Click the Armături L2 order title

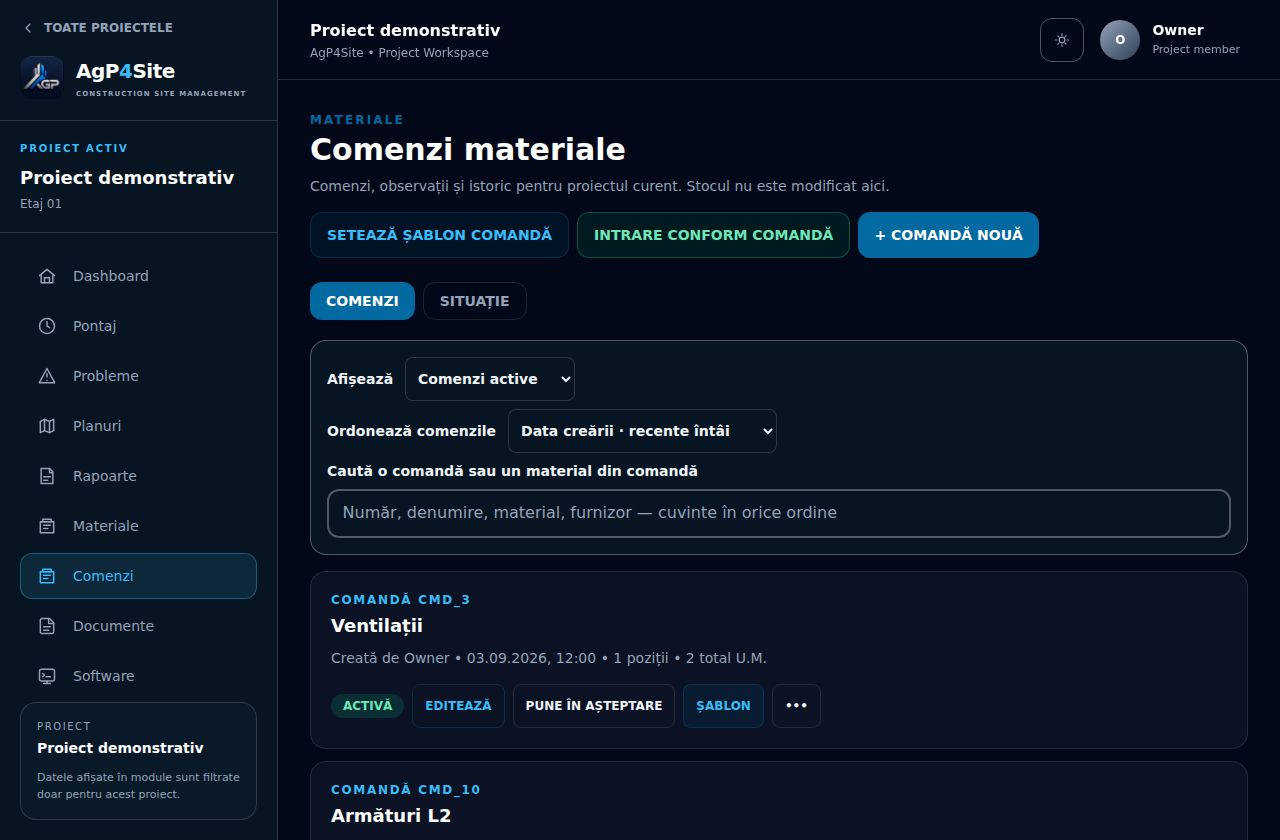pos(391,816)
